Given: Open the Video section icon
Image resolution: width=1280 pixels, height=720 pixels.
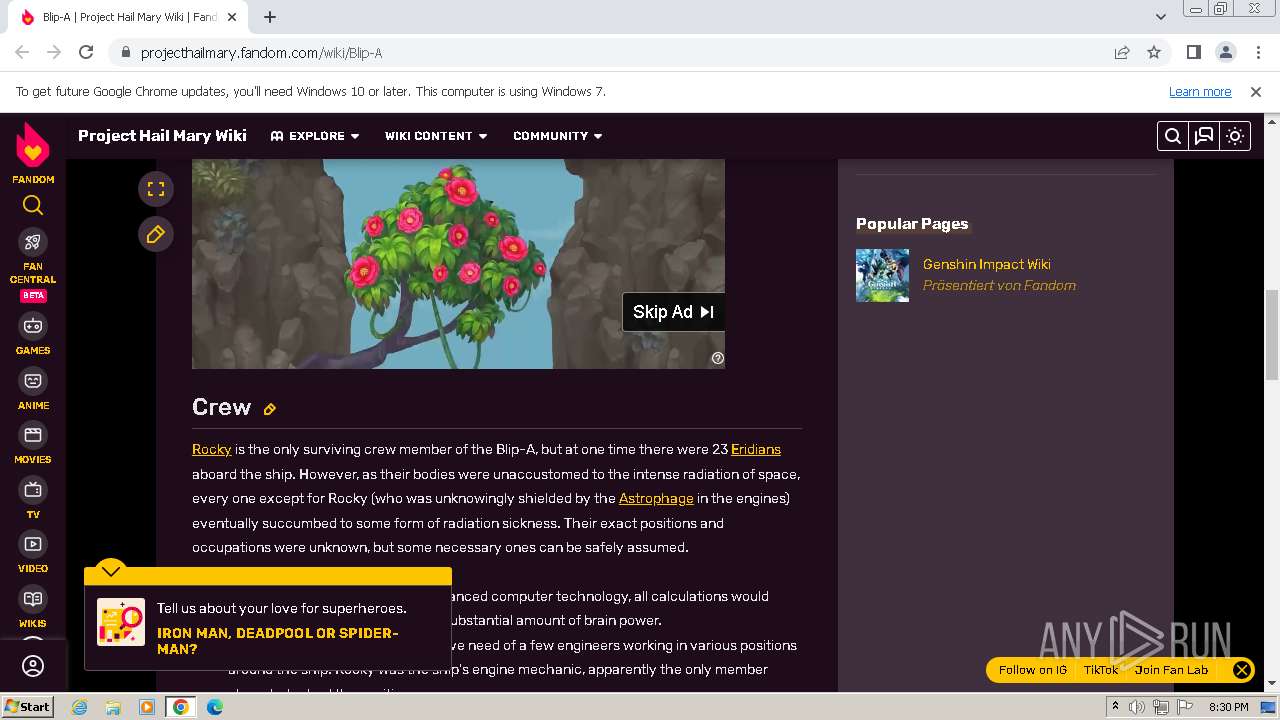Looking at the screenshot, I should pyautogui.click(x=33, y=544).
